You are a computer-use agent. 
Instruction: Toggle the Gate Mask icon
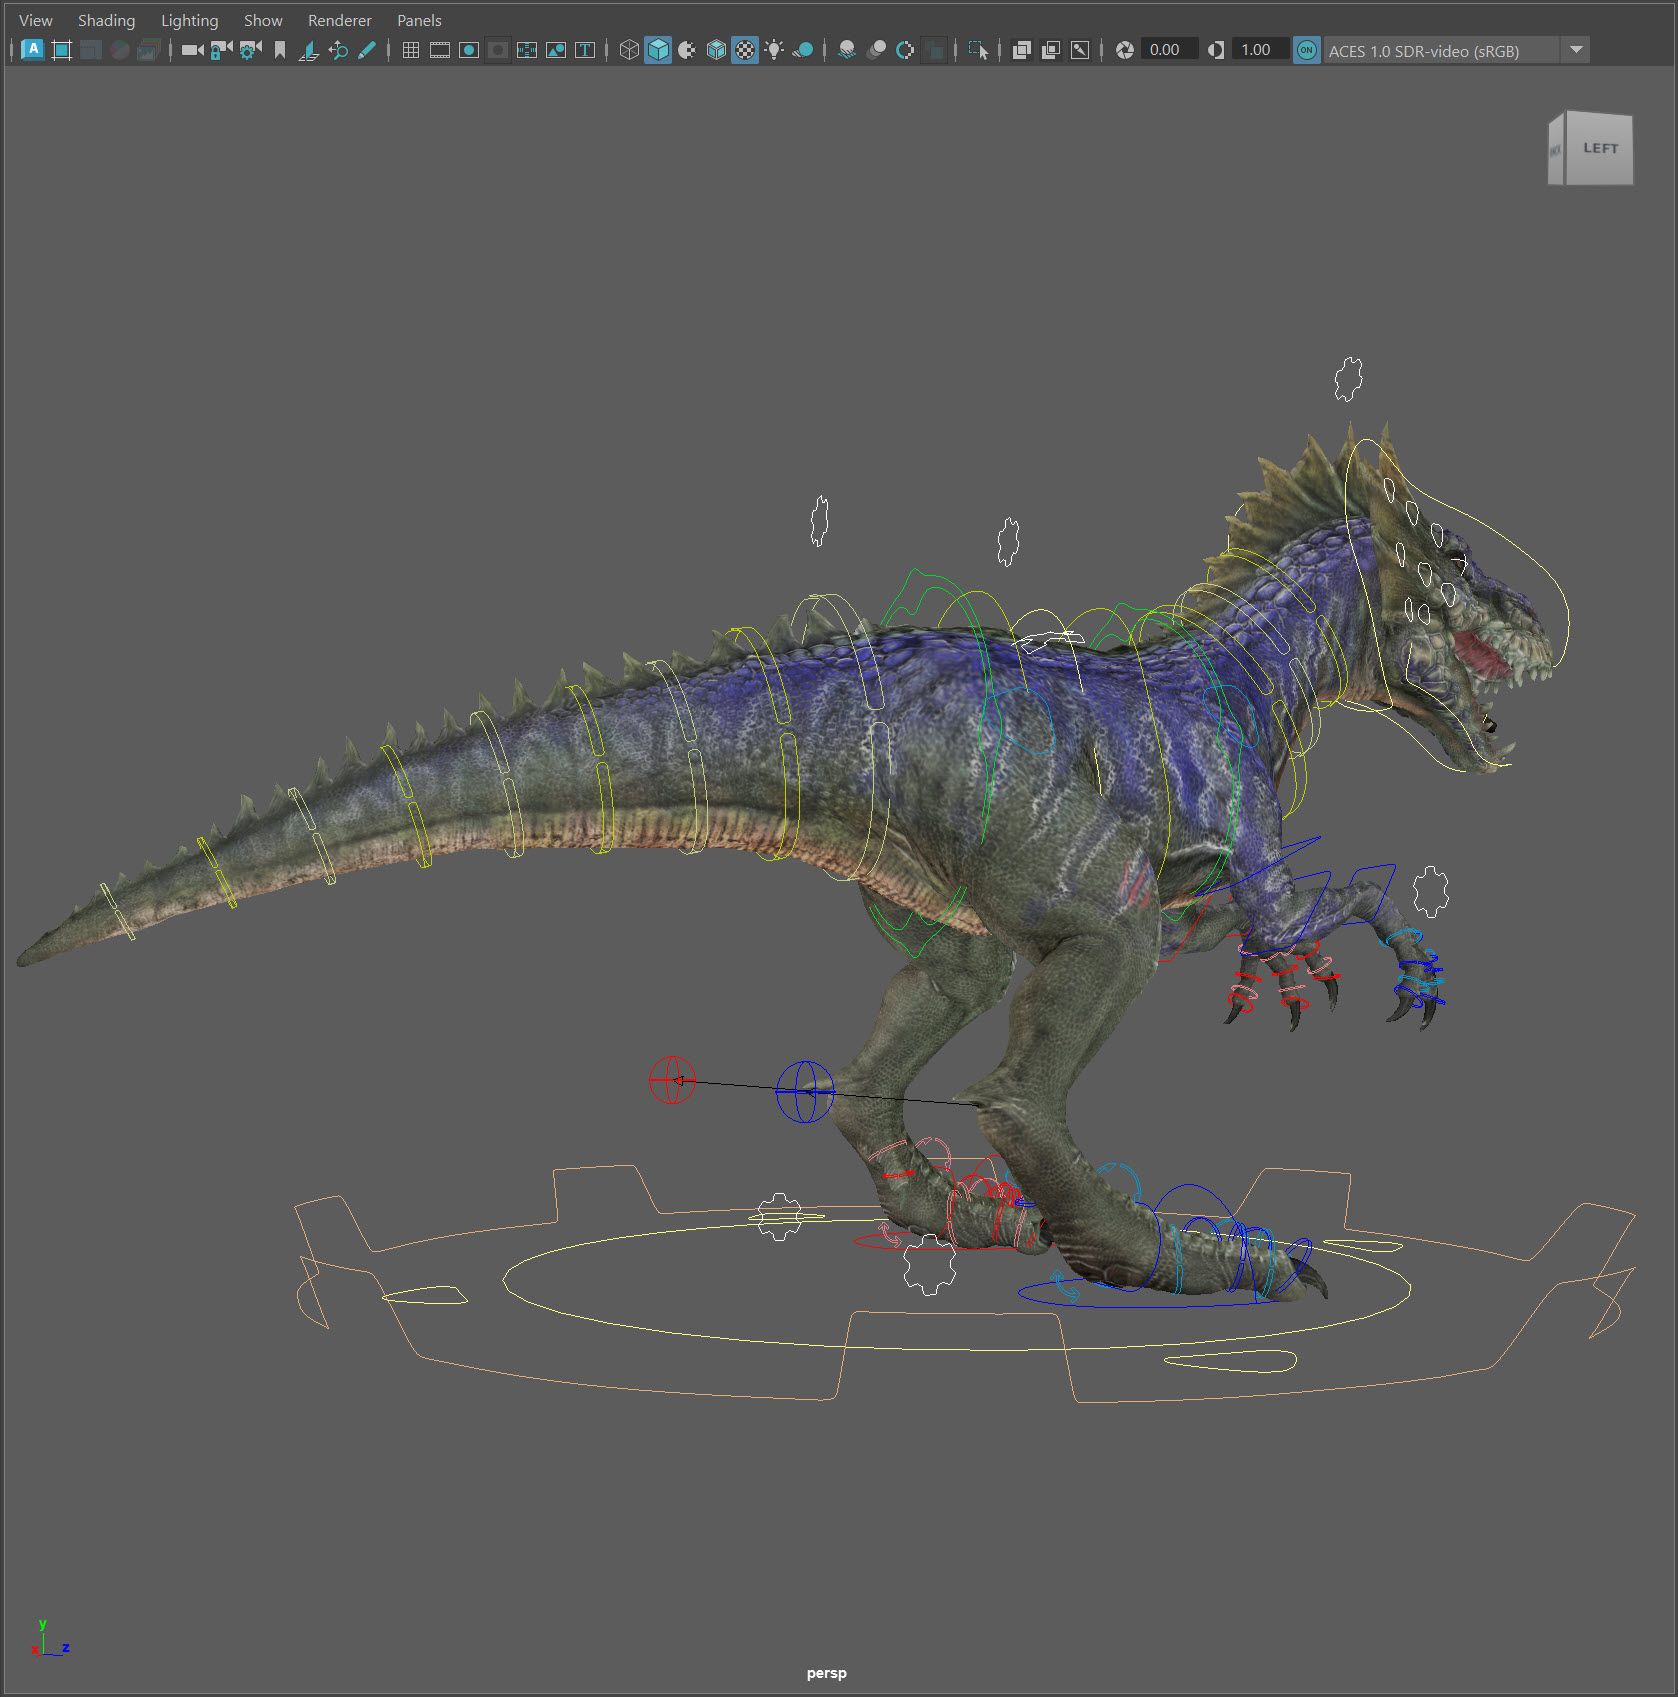point(498,49)
